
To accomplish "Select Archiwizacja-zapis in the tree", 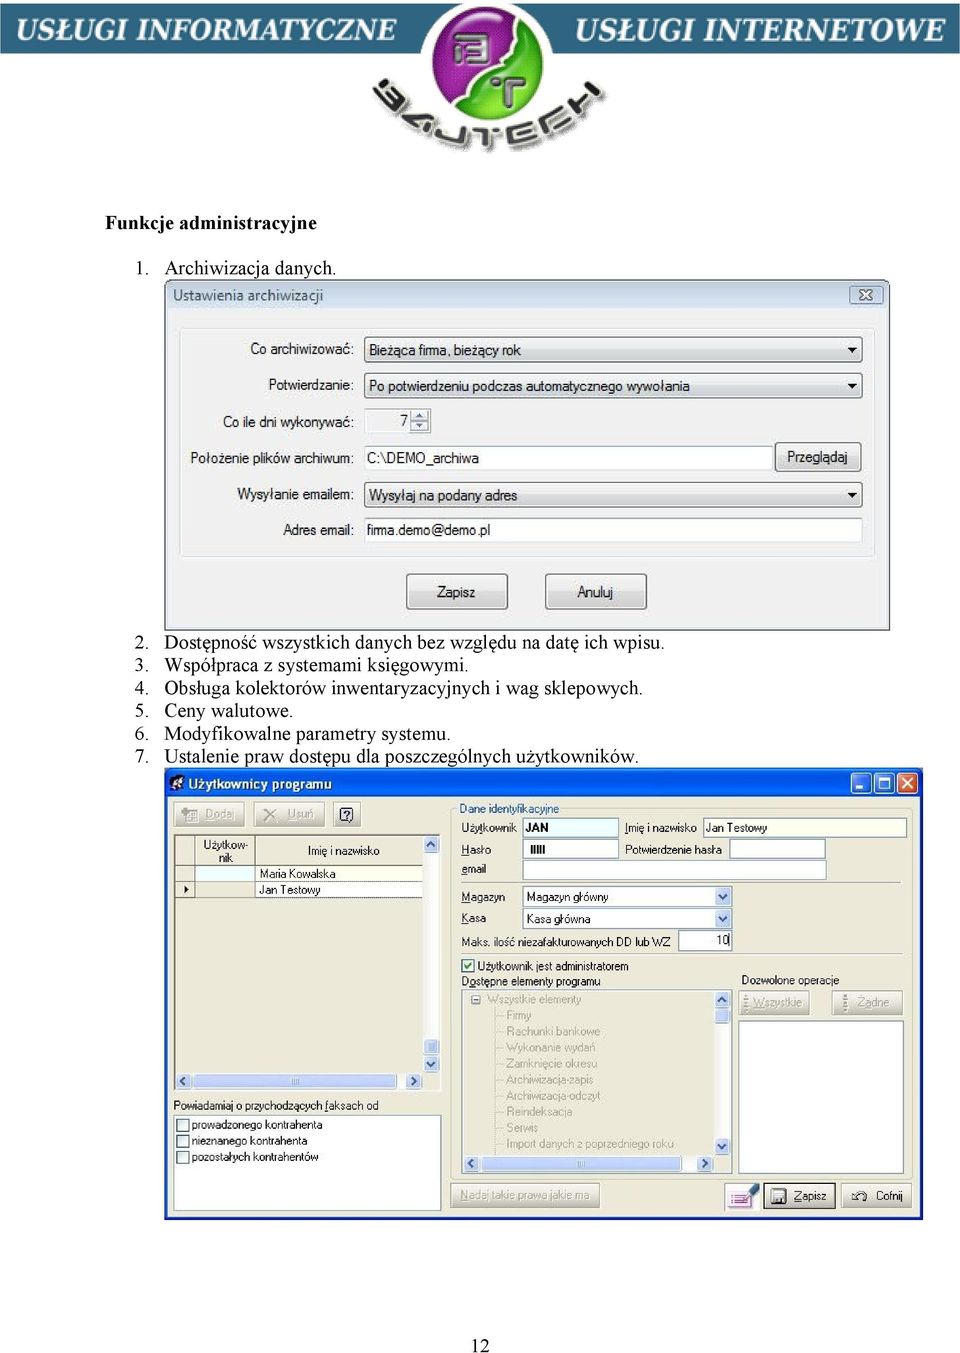I will (549, 1079).
